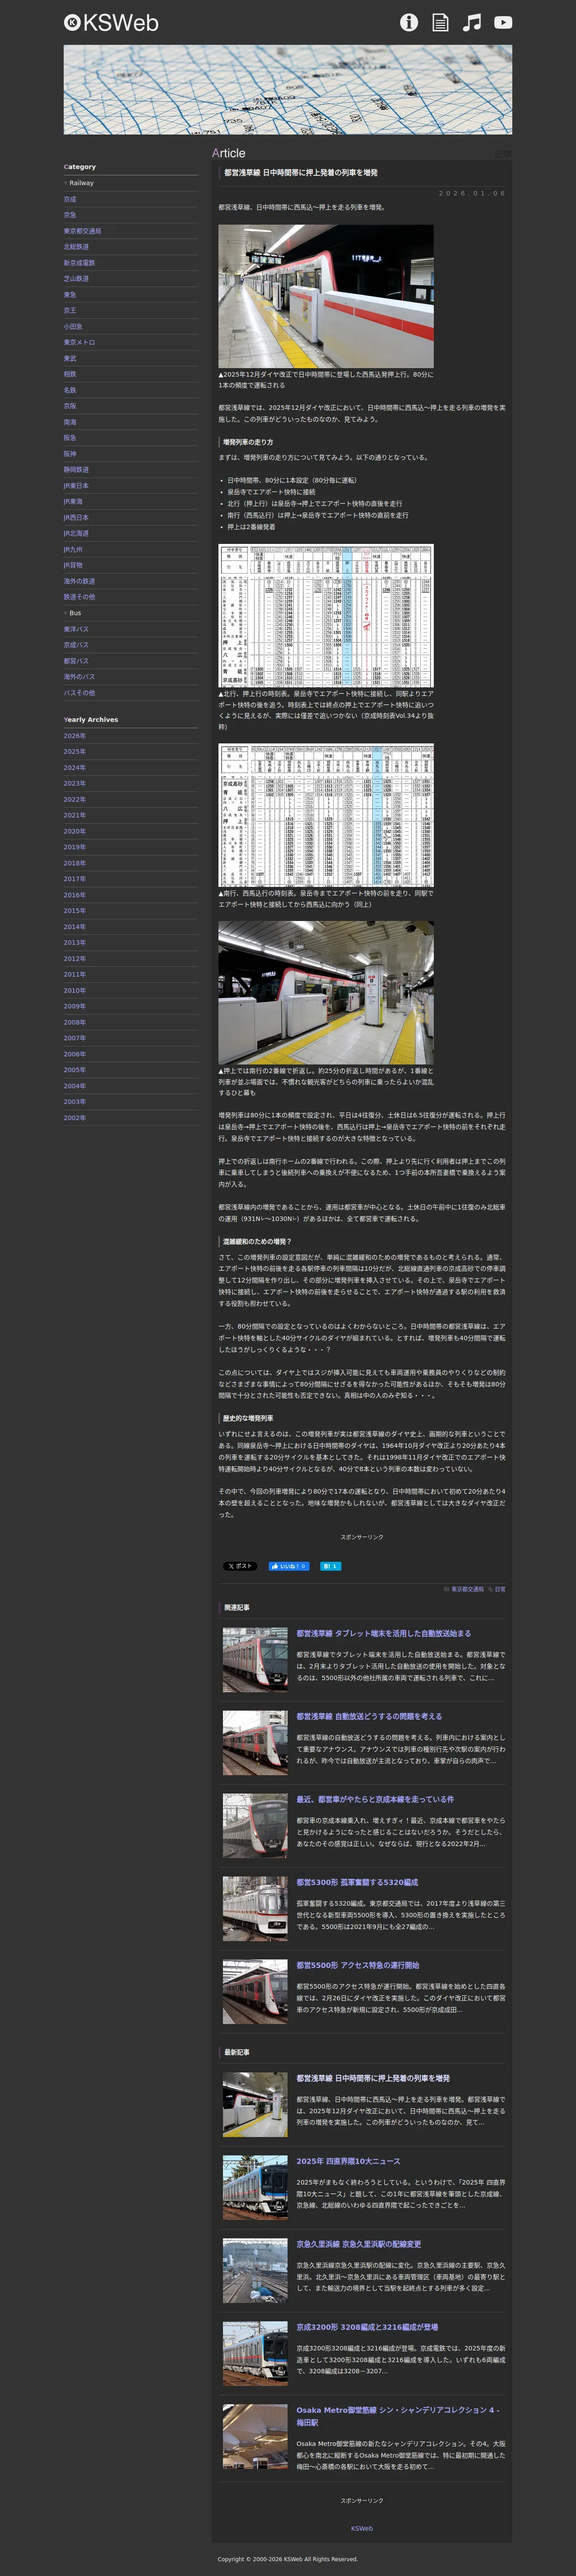Collapse the Bus category list
This screenshot has height=2576, width=576.
click(x=73, y=613)
